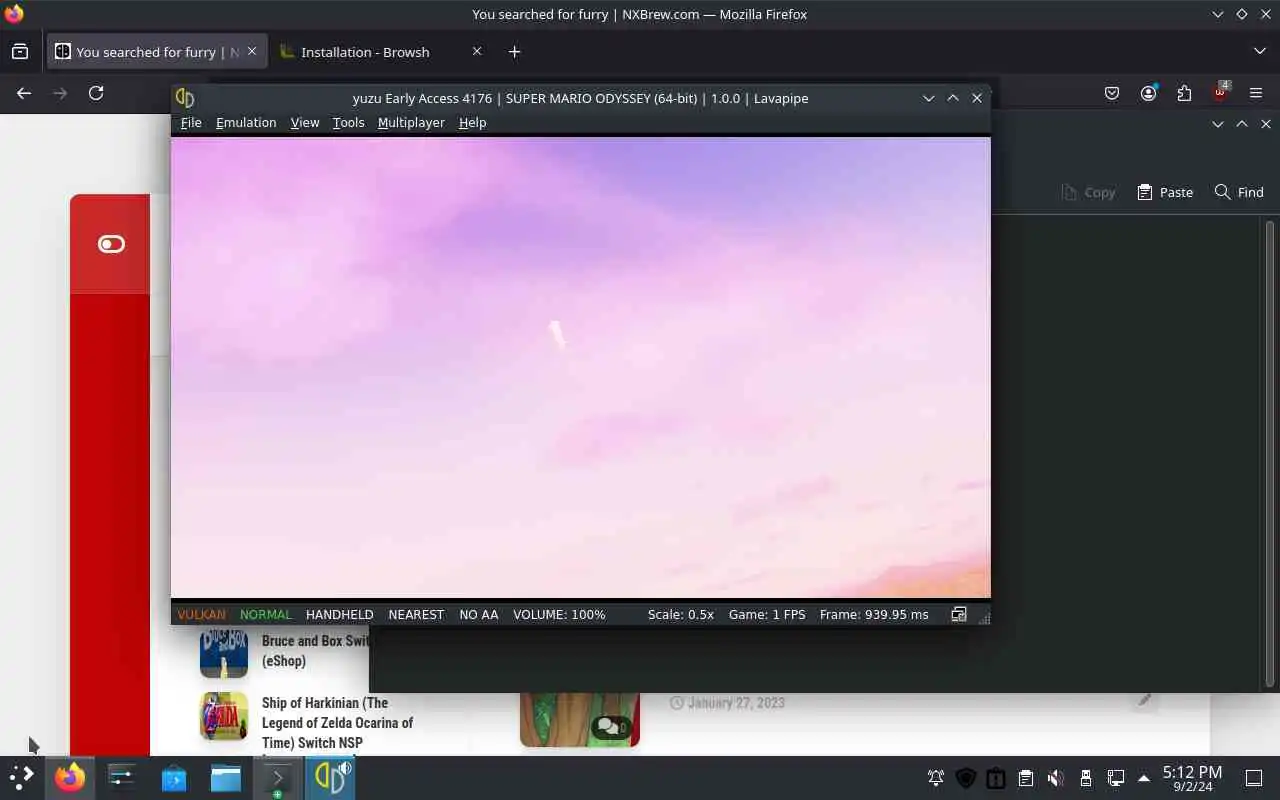The height and width of the screenshot is (800, 1280).
Task: Toggle the NORMAL GPU accuracy button
Action: [x=266, y=614]
